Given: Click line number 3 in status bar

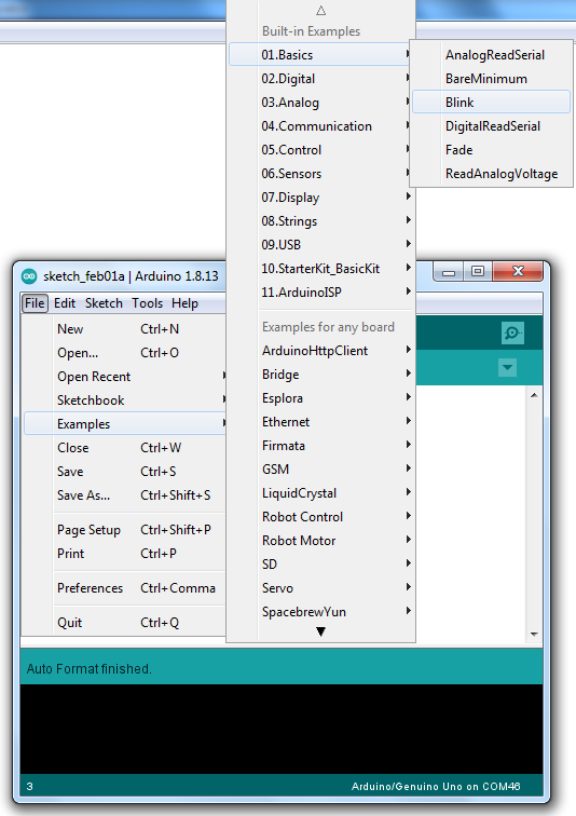Looking at the screenshot, I should click(x=30, y=786).
